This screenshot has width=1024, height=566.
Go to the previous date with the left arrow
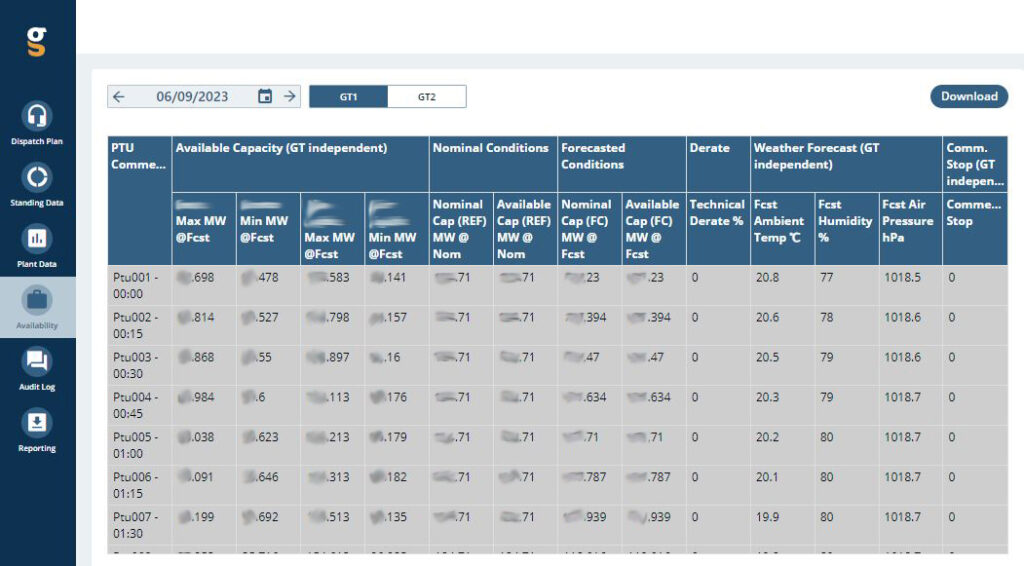click(118, 97)
